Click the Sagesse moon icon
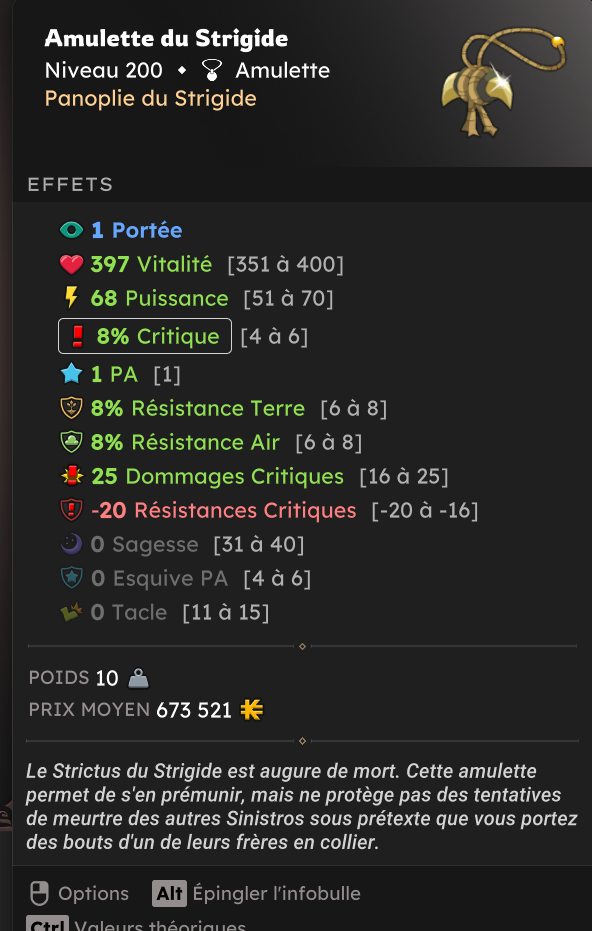The width and height of the screenshot is (592, 931). pyautogui.click(x=72, y=544)
